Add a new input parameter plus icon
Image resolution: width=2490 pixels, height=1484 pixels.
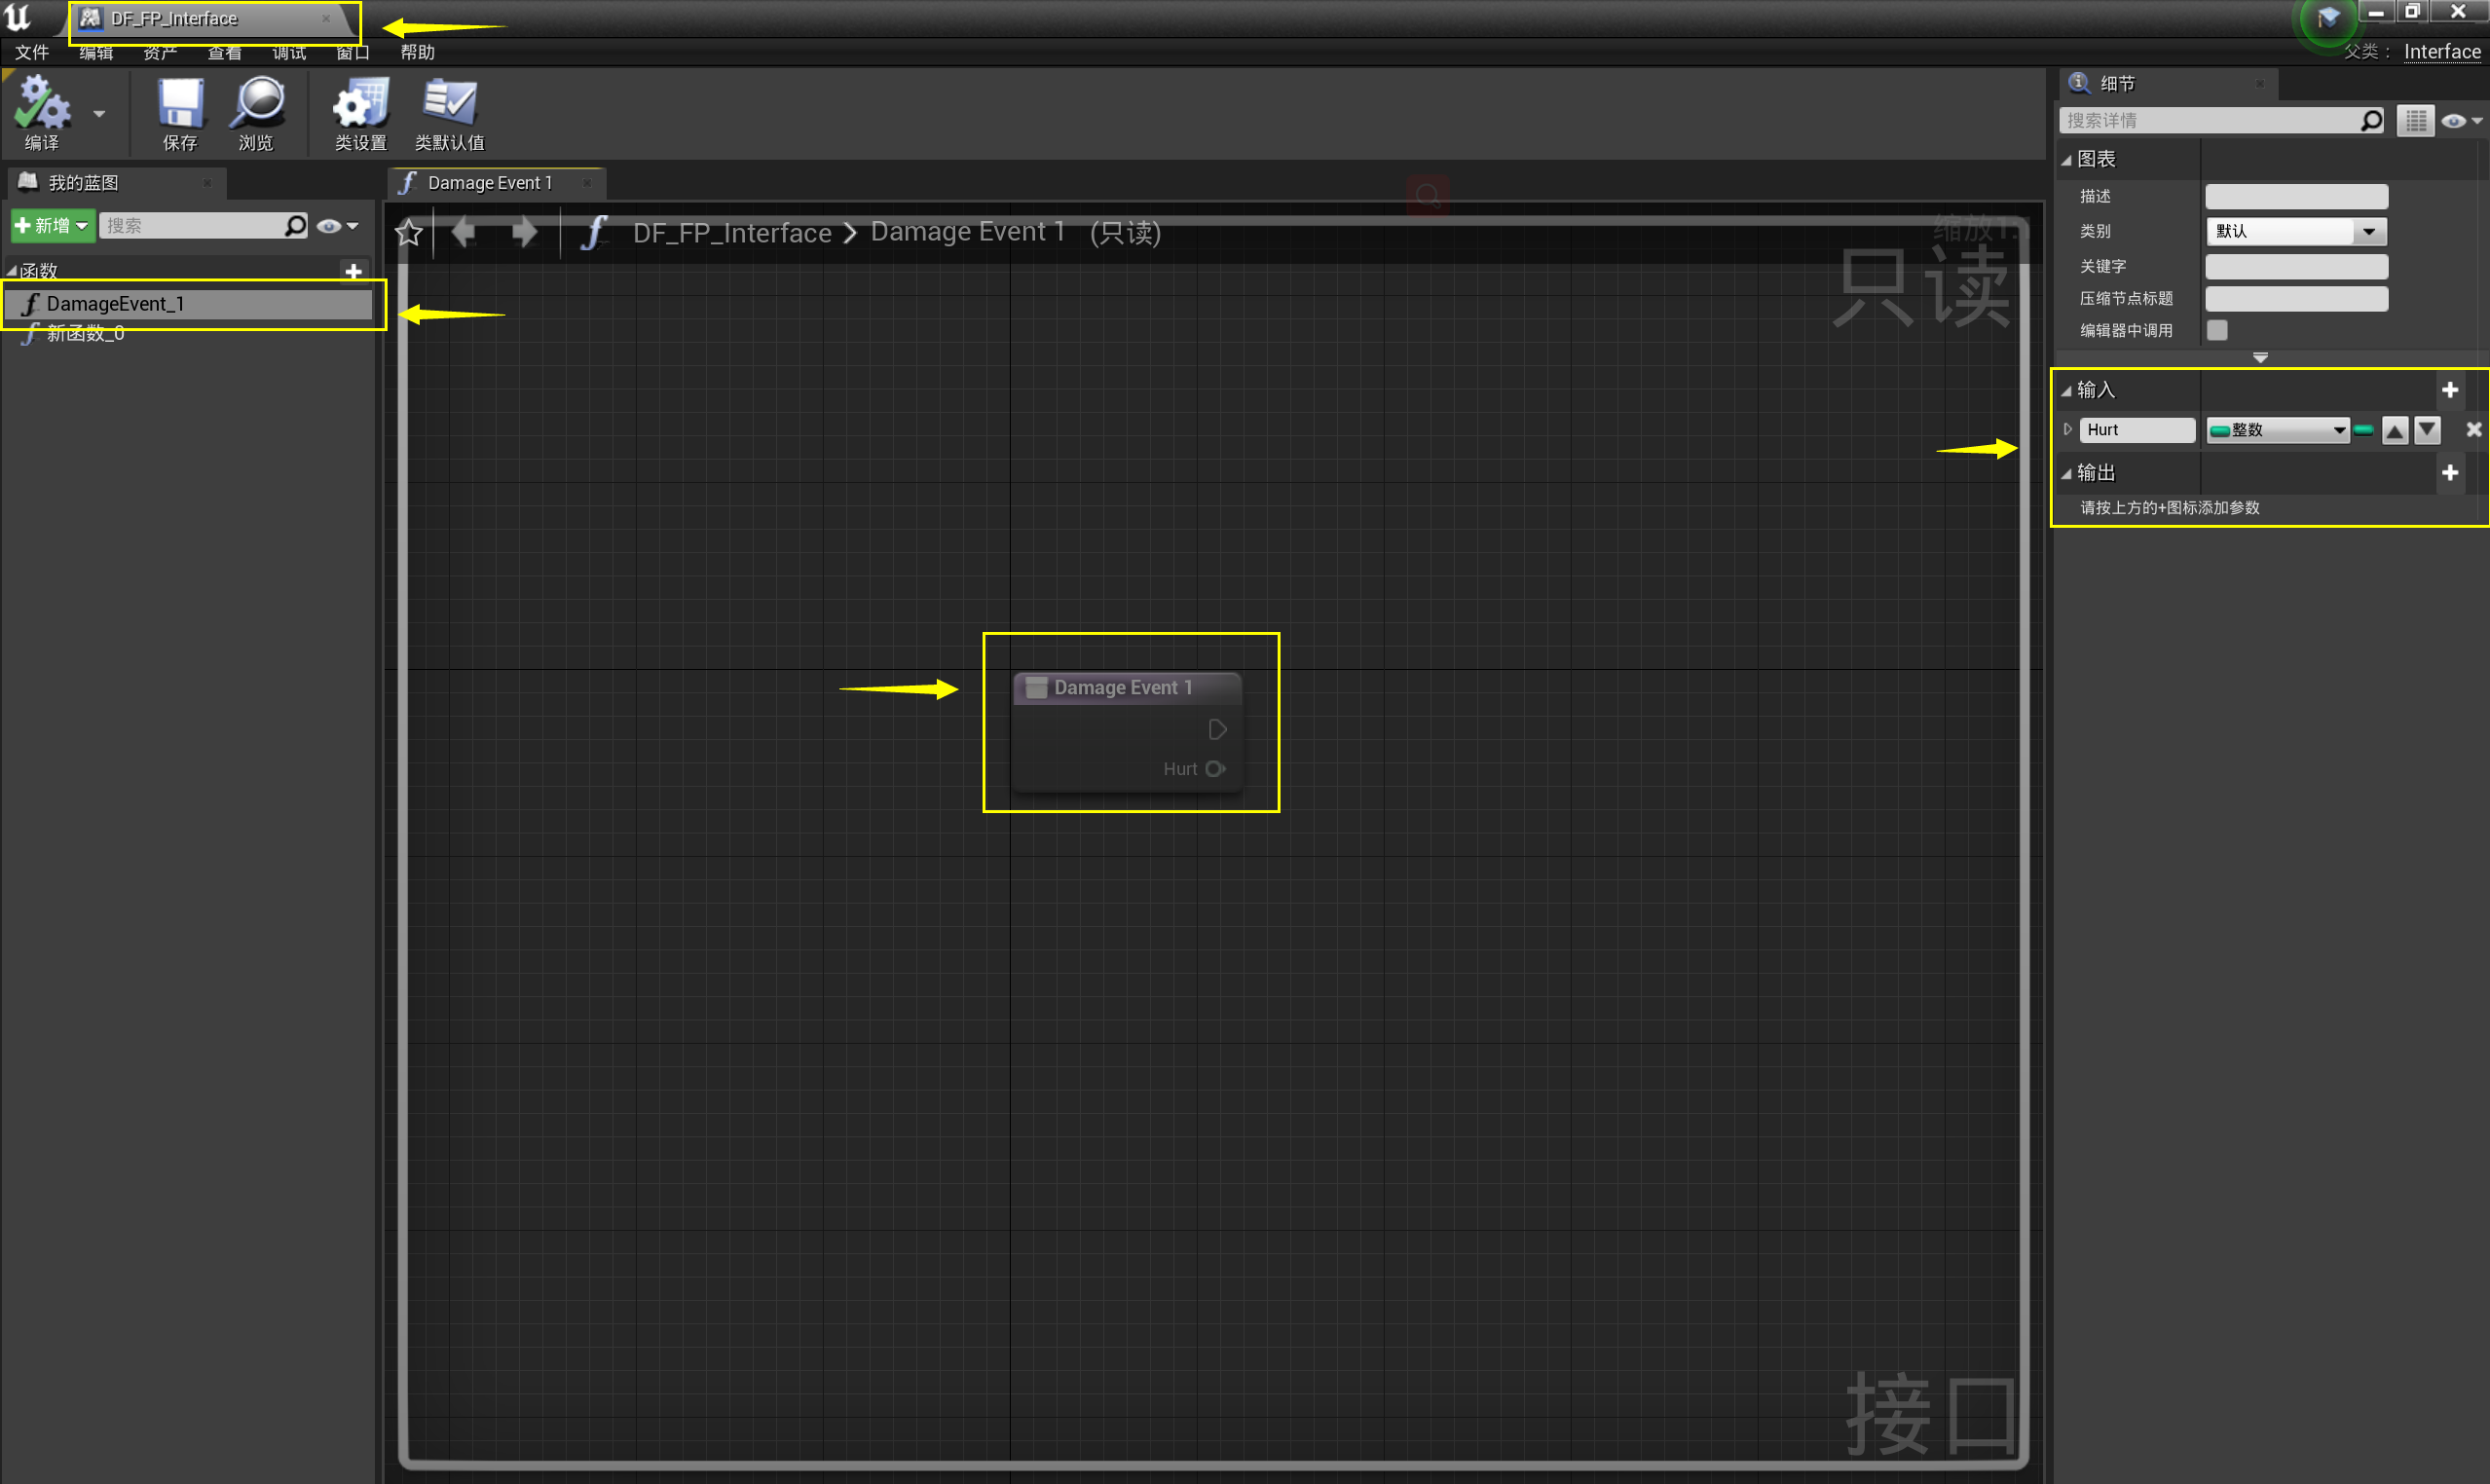2450,390
